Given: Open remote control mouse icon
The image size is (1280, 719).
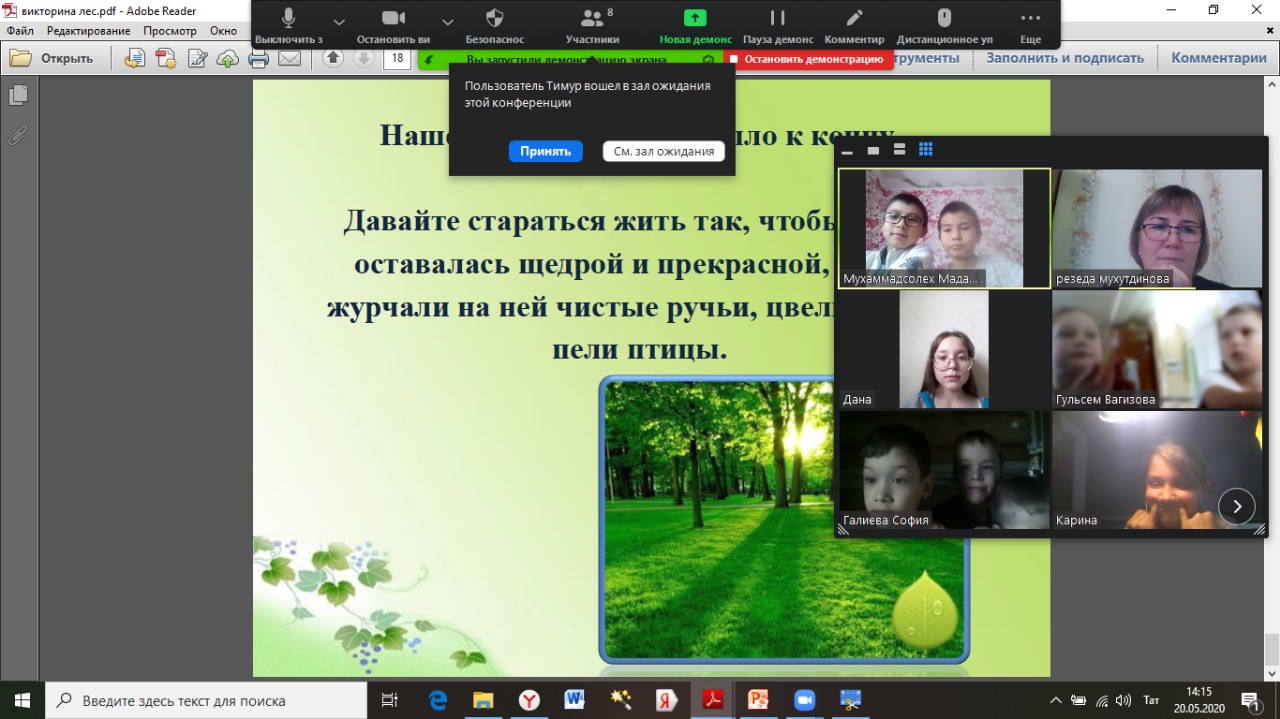Looking at the screenshot, I should tap(944, 19).
